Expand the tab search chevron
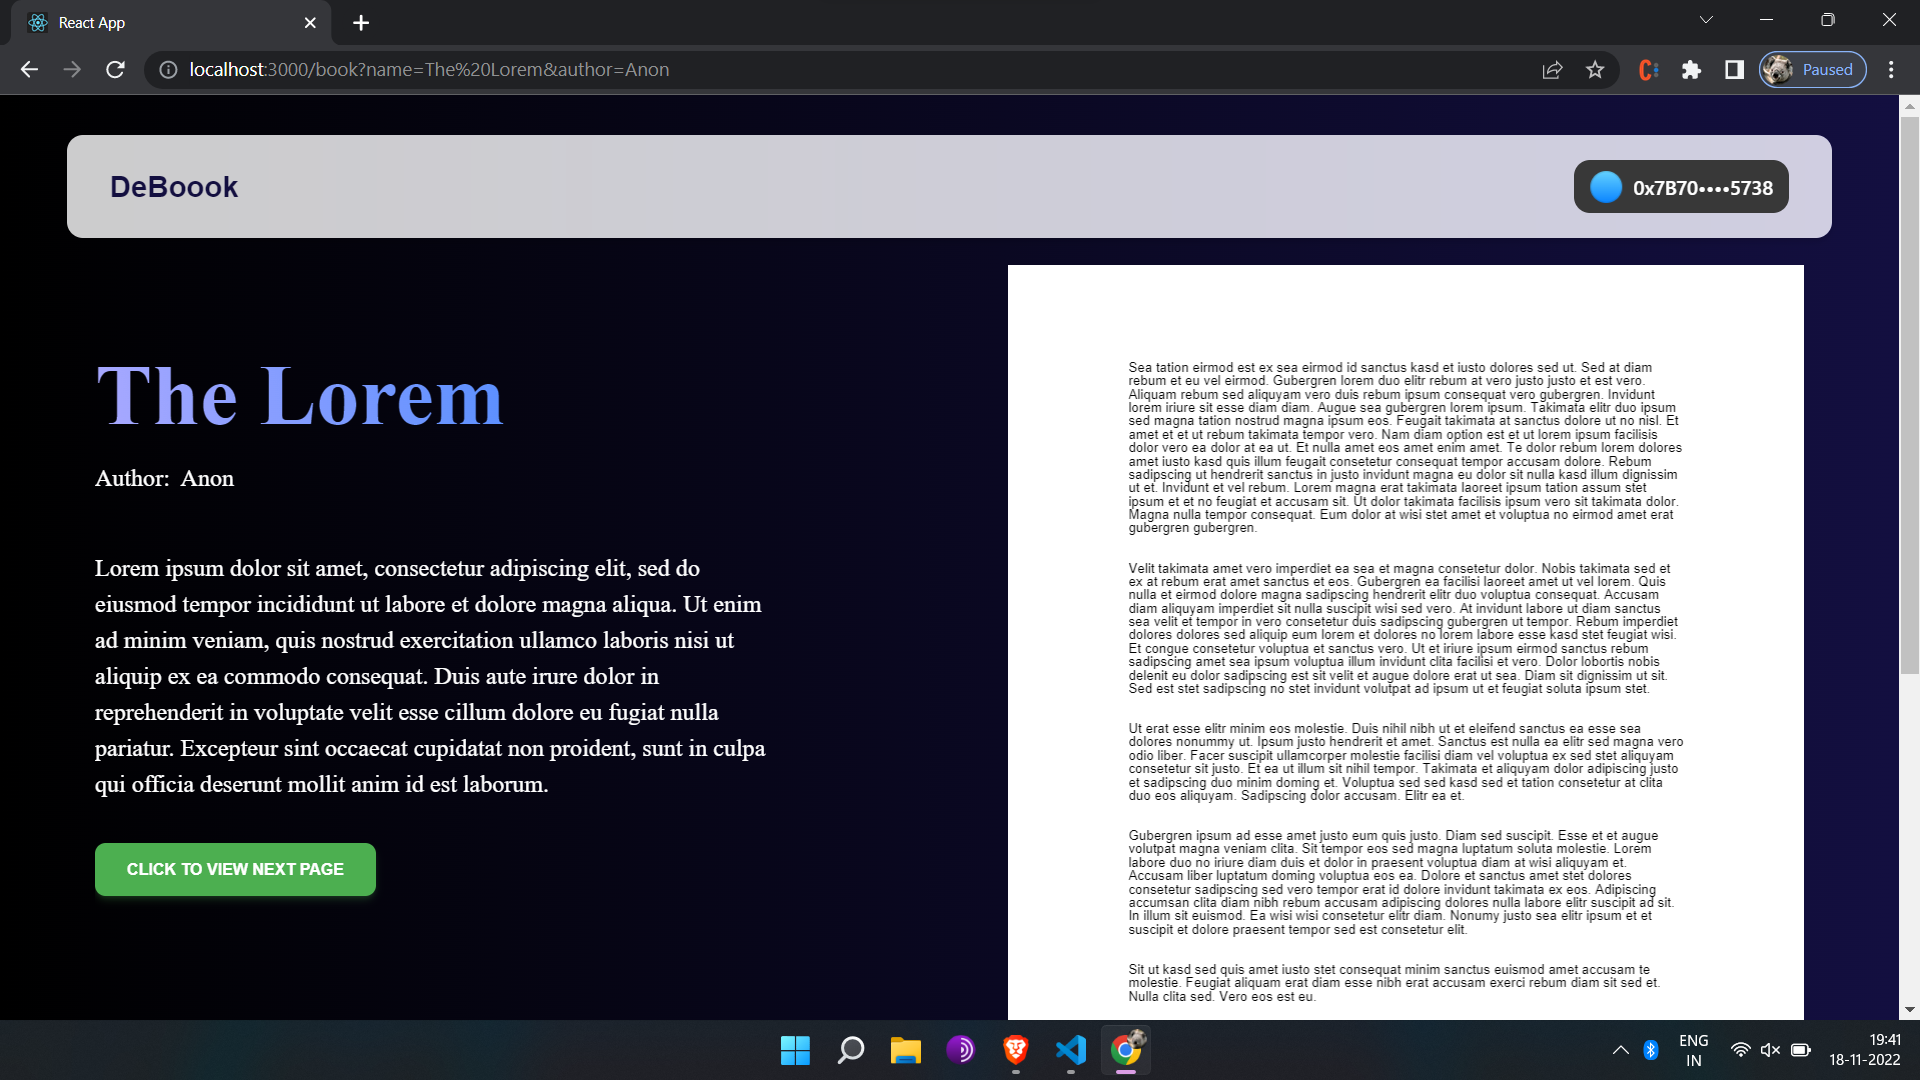 coord(1706,20)
